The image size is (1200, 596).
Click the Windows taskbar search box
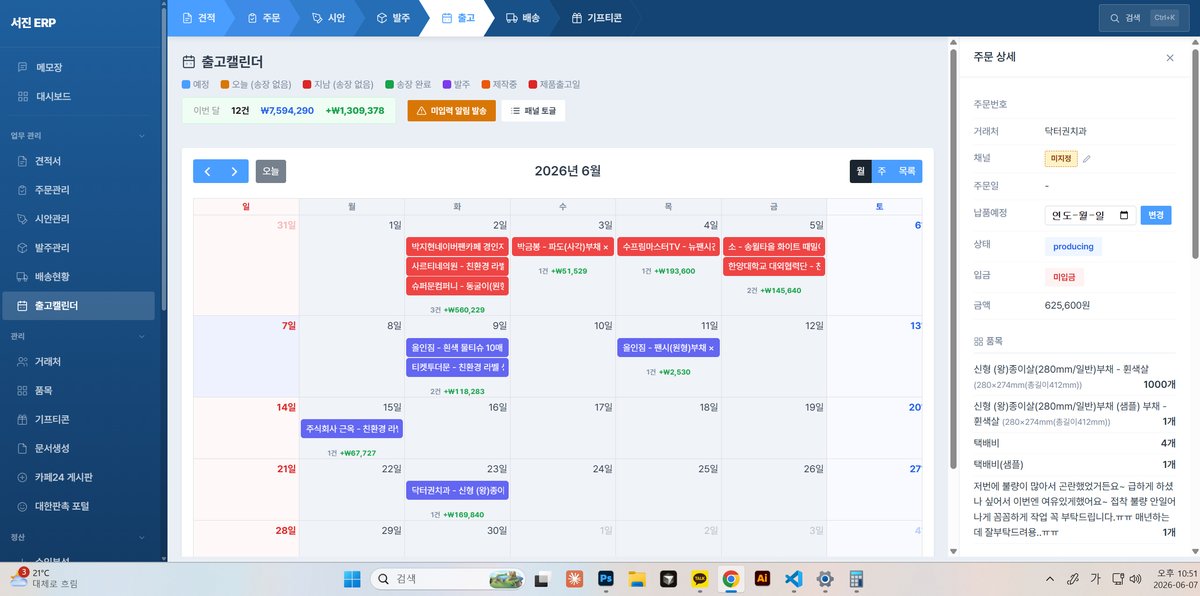447,578
